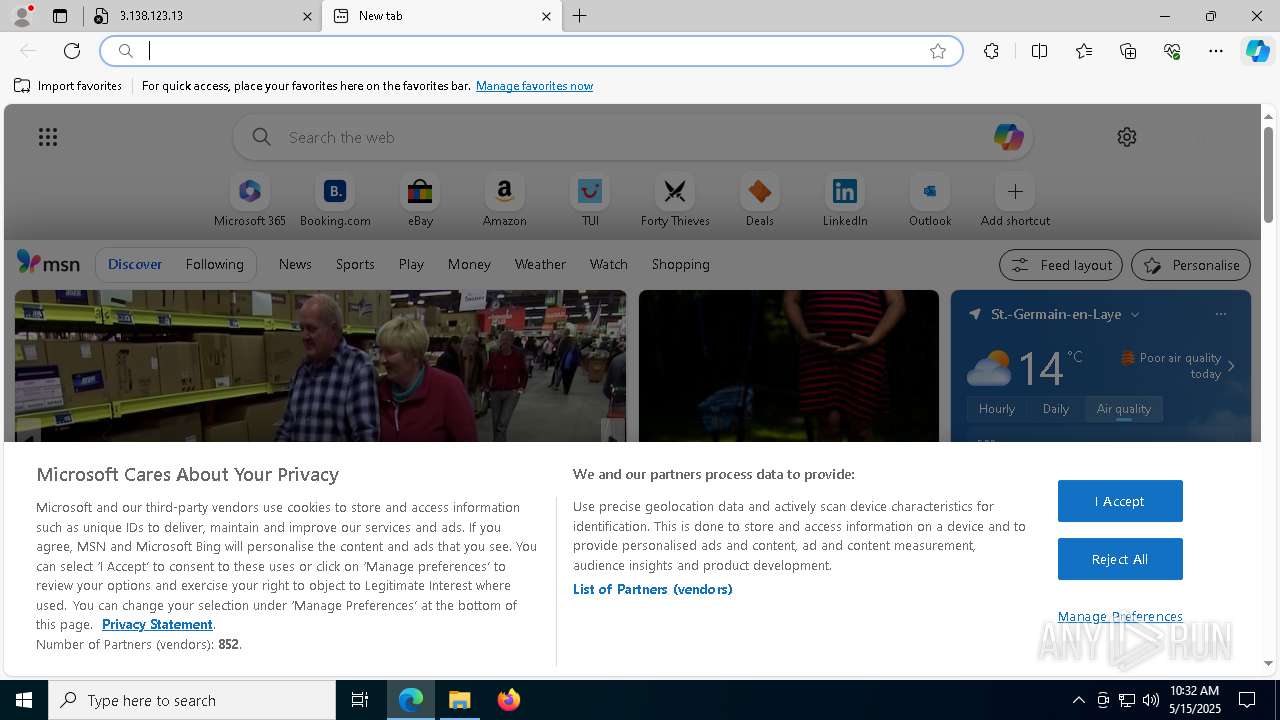The image size is (1280, 720).
Task: Open File Explorer from taskbar
Action: pos(460,700)
